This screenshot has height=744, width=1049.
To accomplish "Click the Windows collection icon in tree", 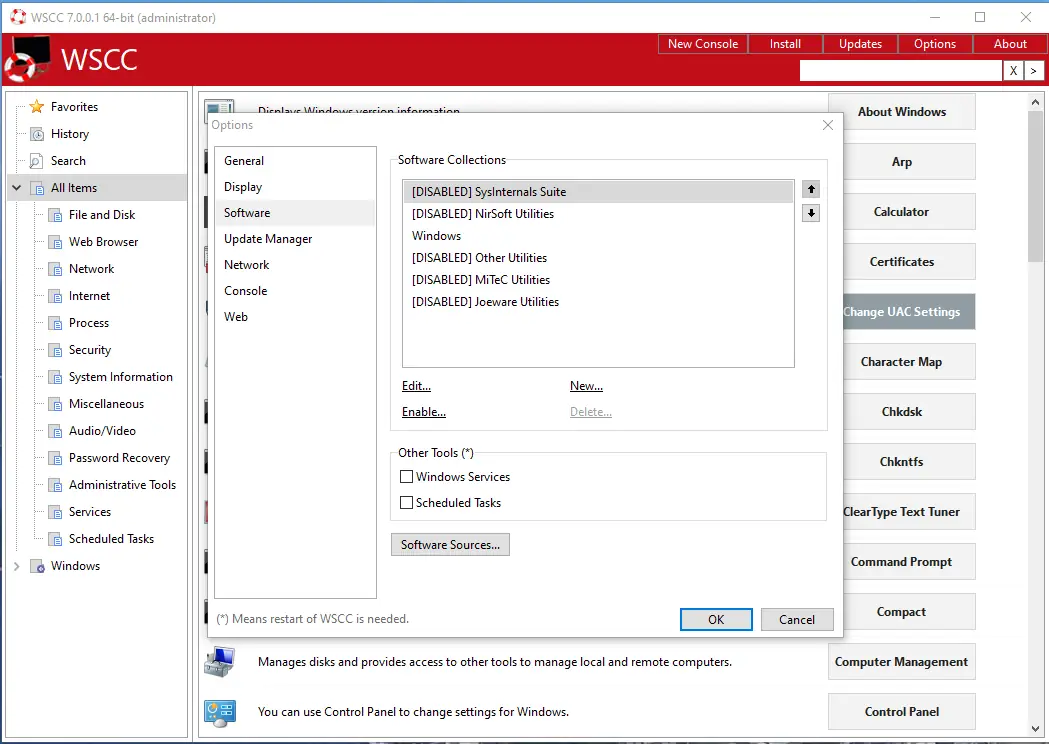I will 38,566.
